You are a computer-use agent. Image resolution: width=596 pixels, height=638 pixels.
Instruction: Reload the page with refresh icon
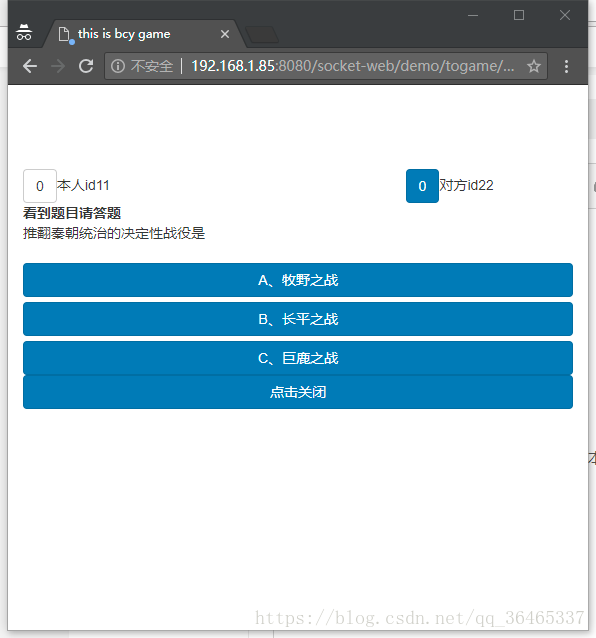86,66
